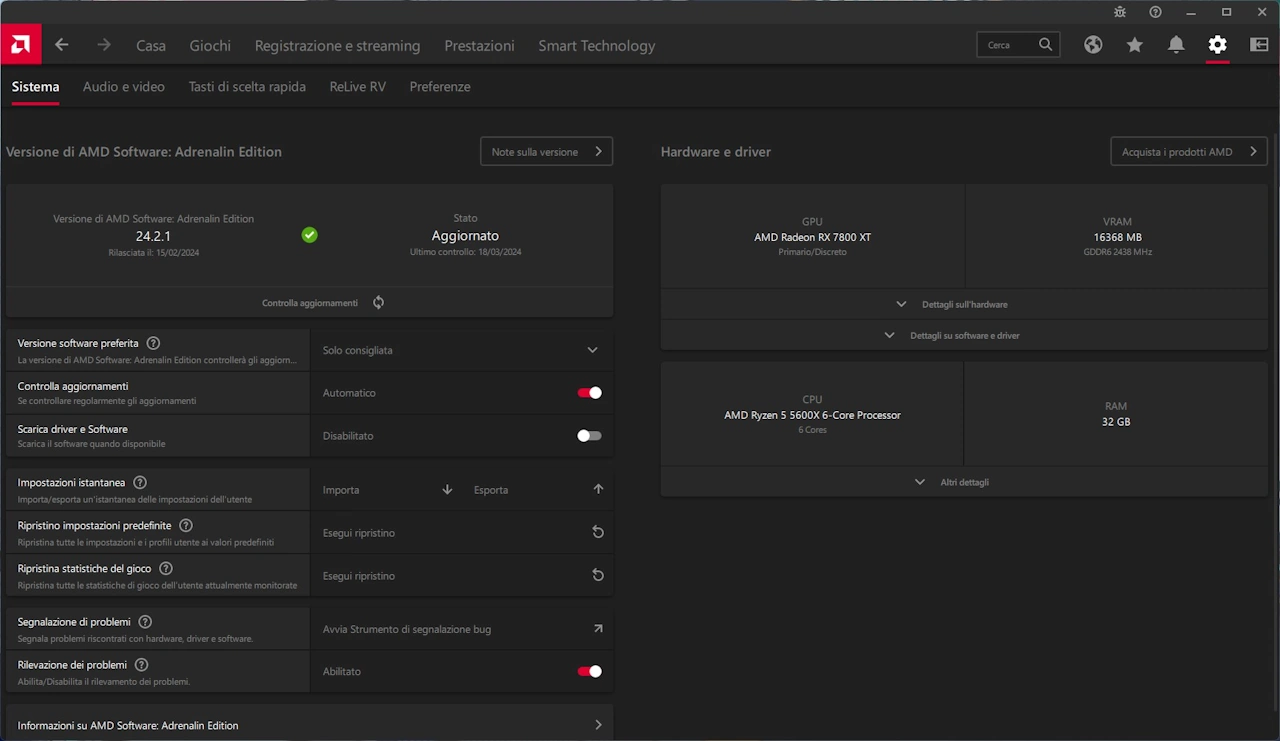The height and width of the screenshot is (741, 1280).
Task: Switch to the Audio e video tab
Action: tap(124, 87)
